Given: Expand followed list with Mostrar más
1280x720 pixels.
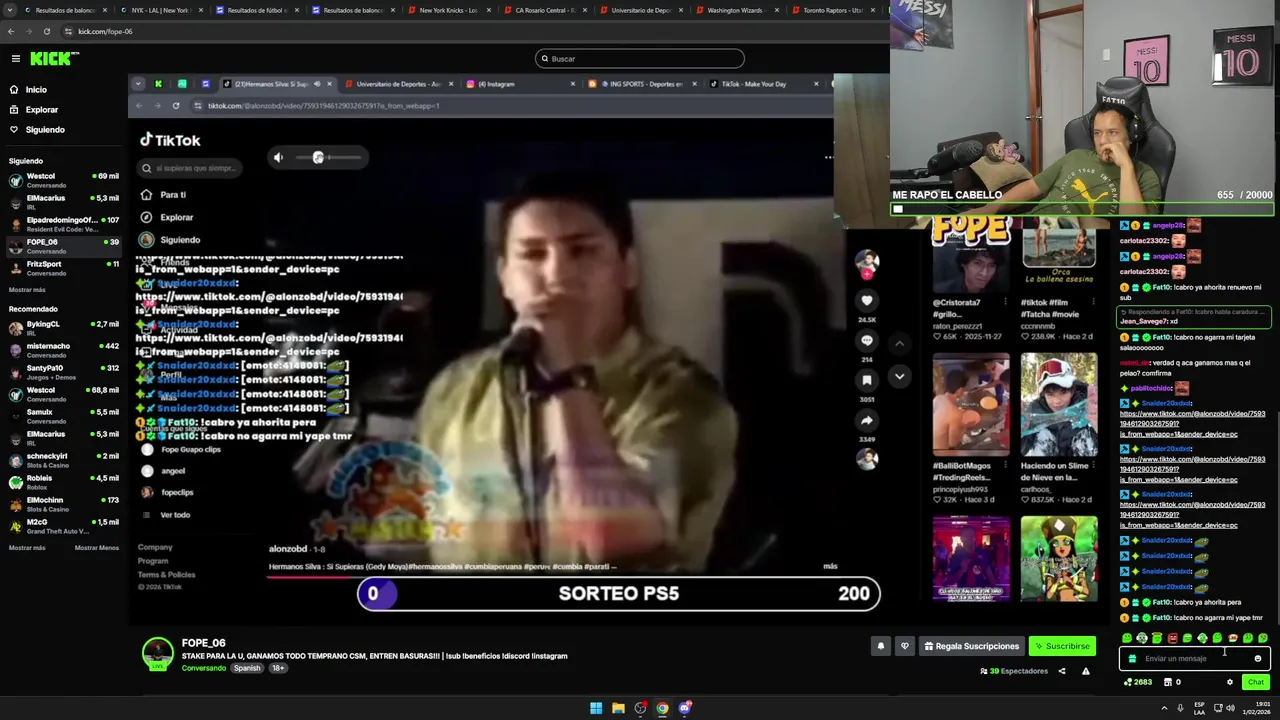Looking at the screenshot, I should 27,290.
